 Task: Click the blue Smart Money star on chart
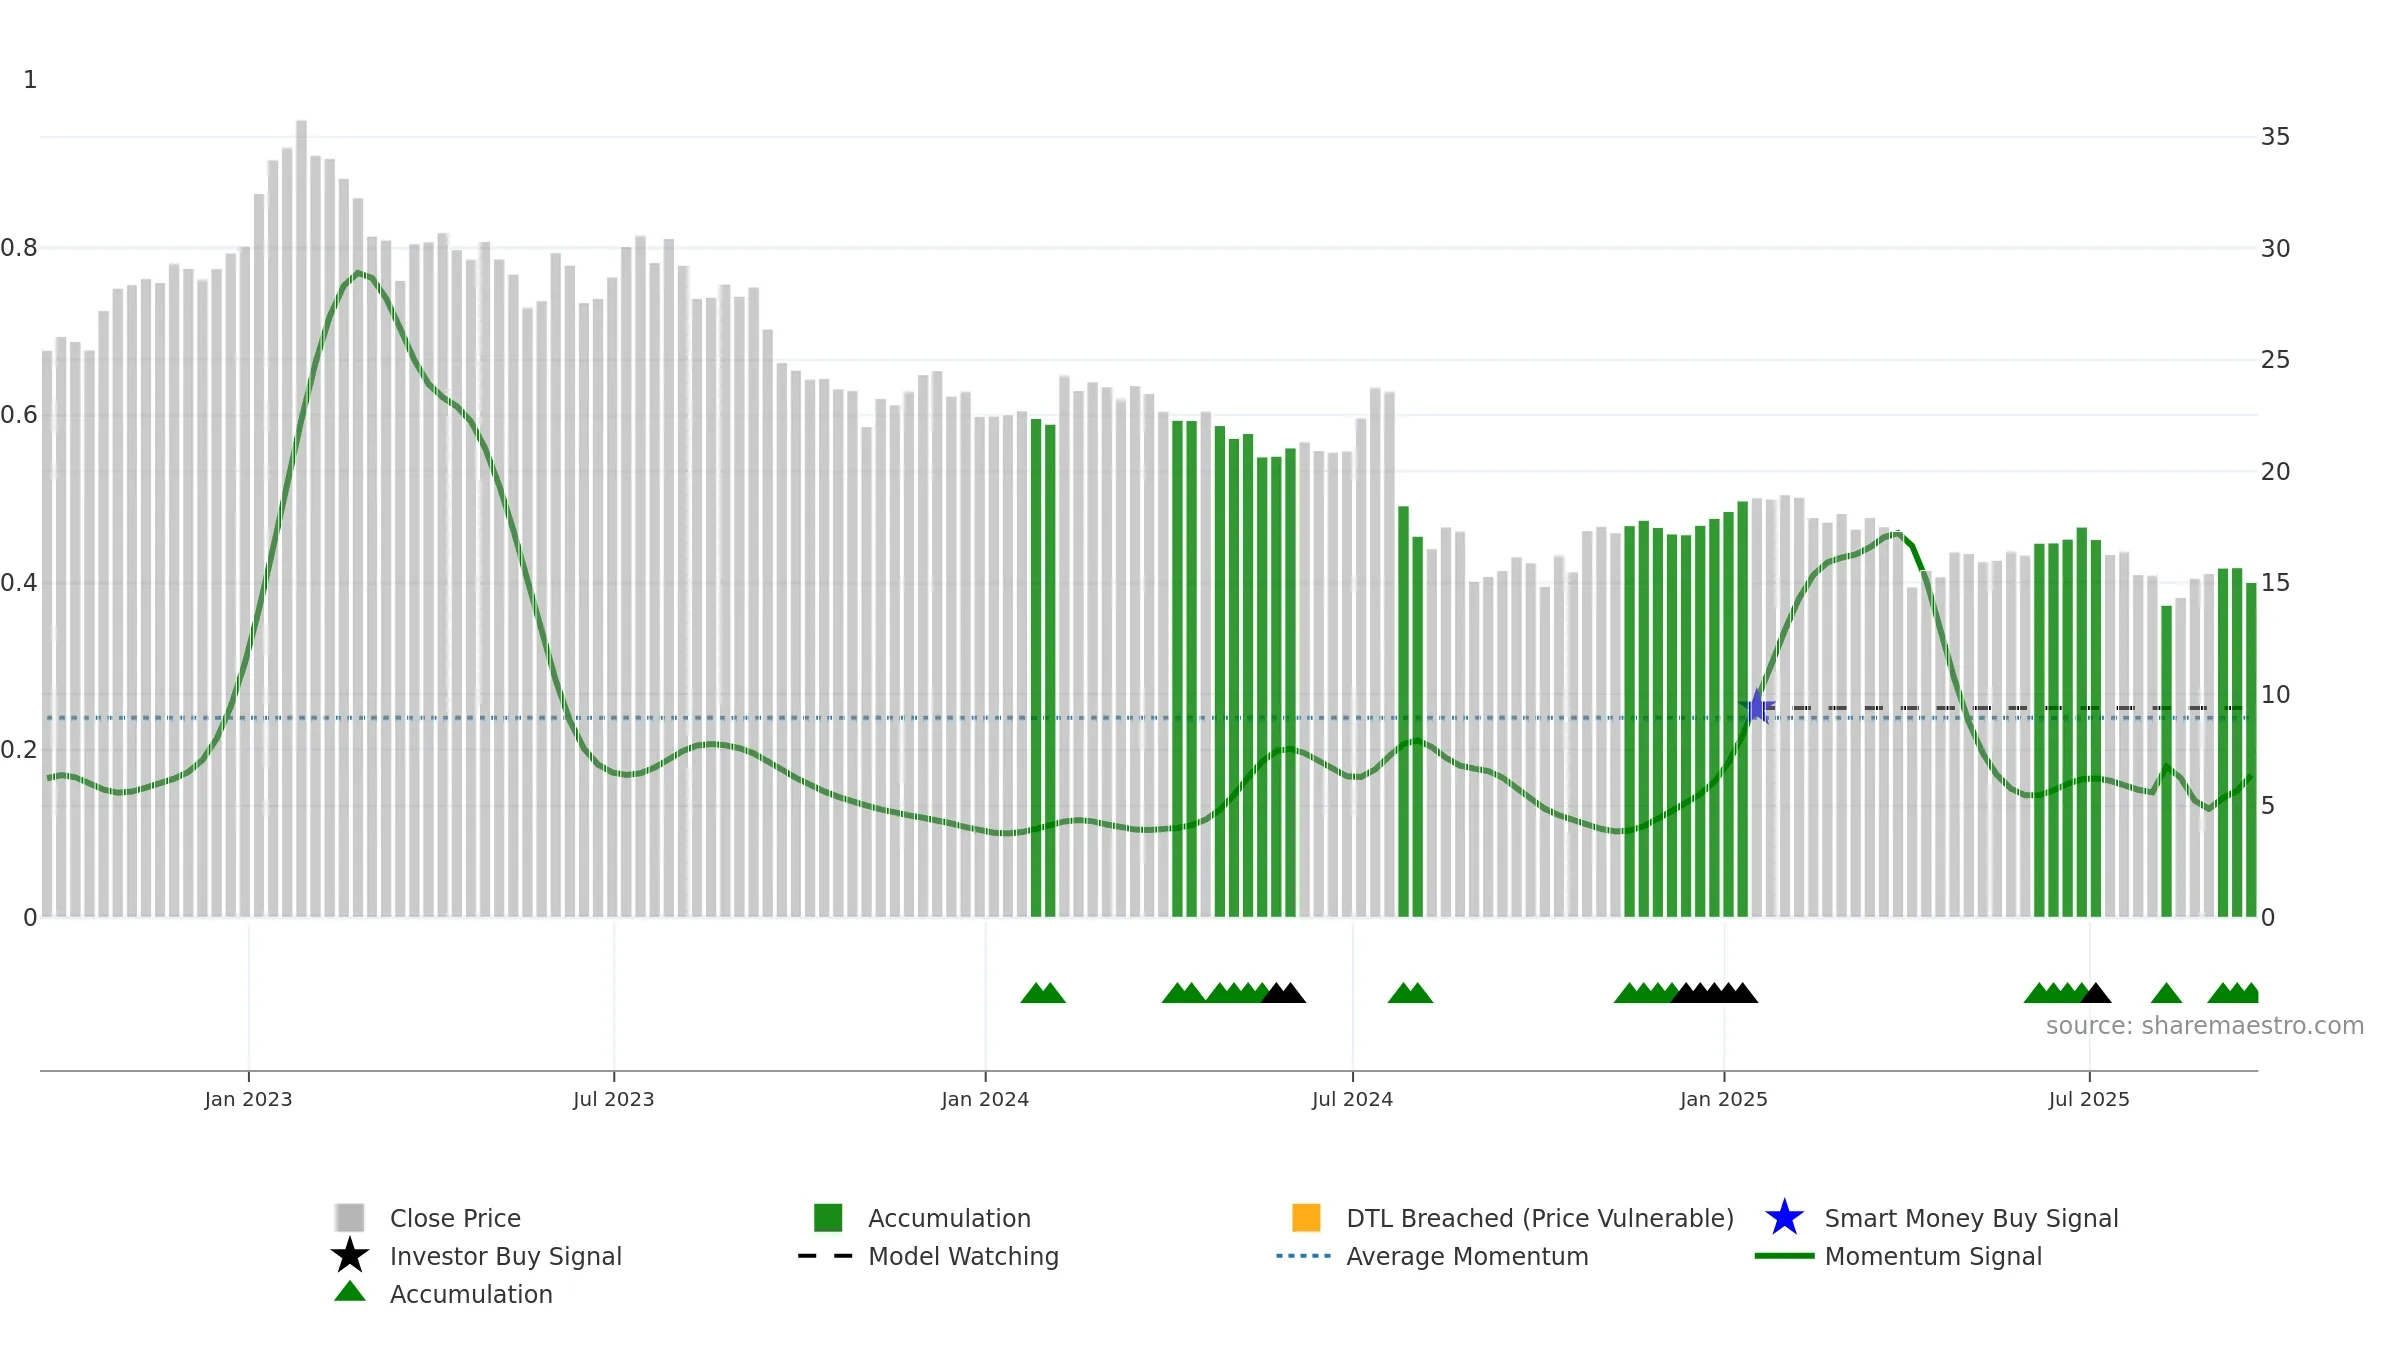(x=1757, y=707)
